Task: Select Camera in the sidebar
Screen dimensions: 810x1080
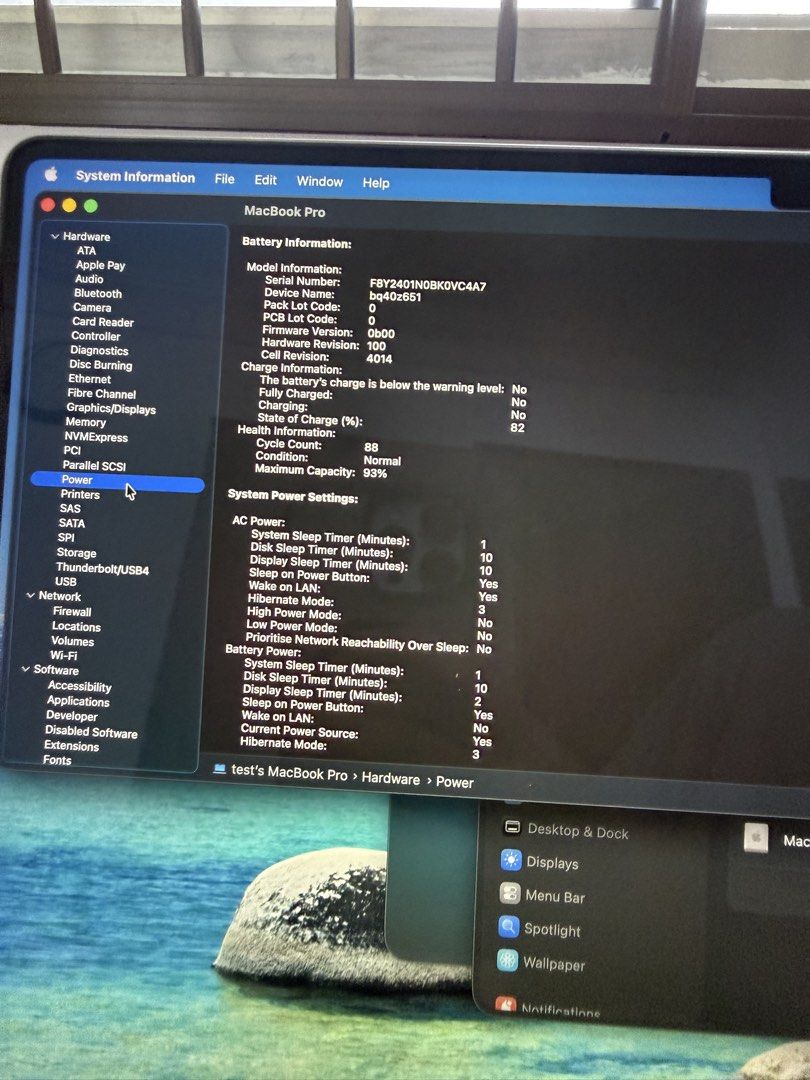Action: point(92,307)
